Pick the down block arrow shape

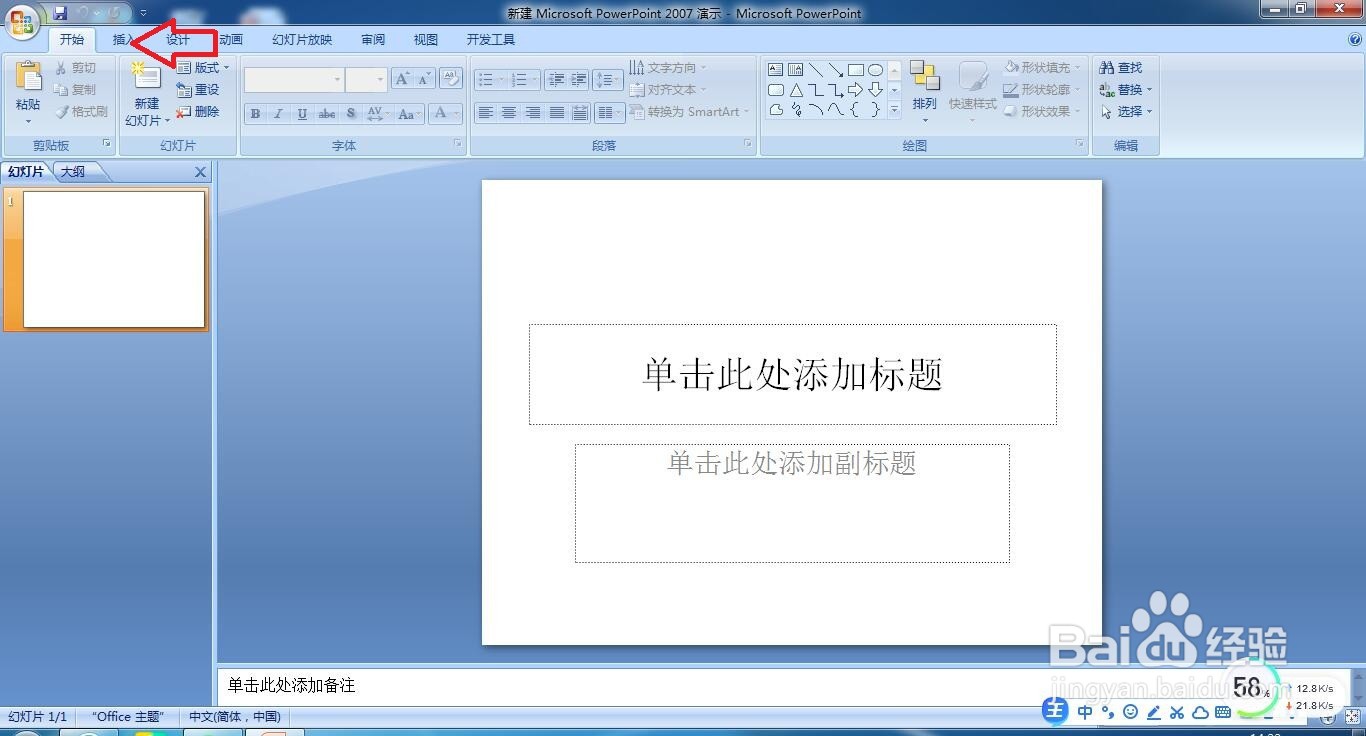(x=876, y=90)
